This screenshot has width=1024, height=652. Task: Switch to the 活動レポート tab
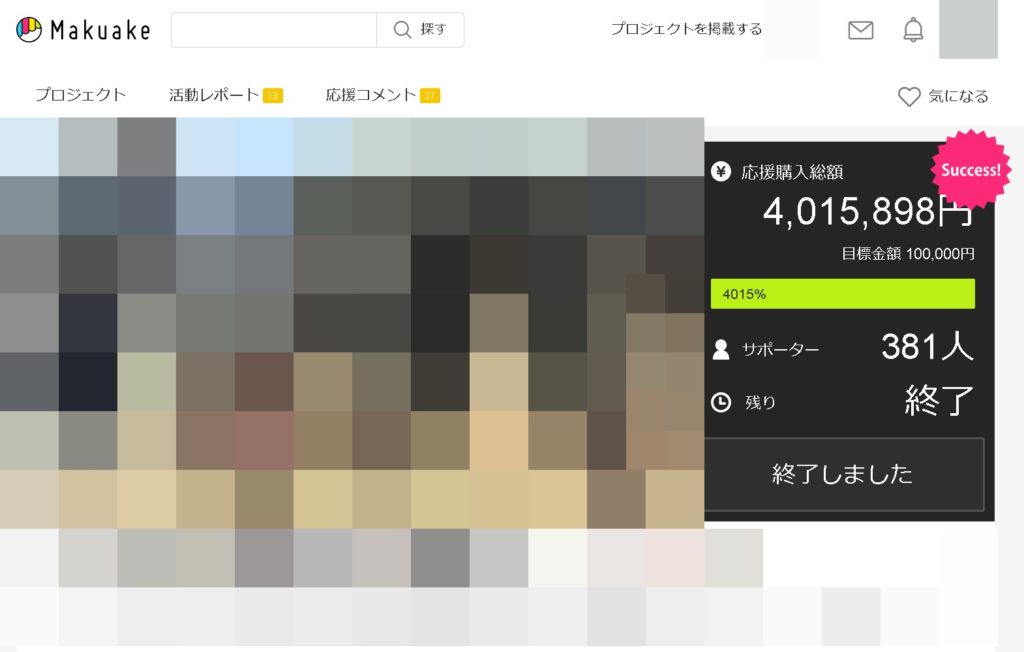click(x=214, y=96)
